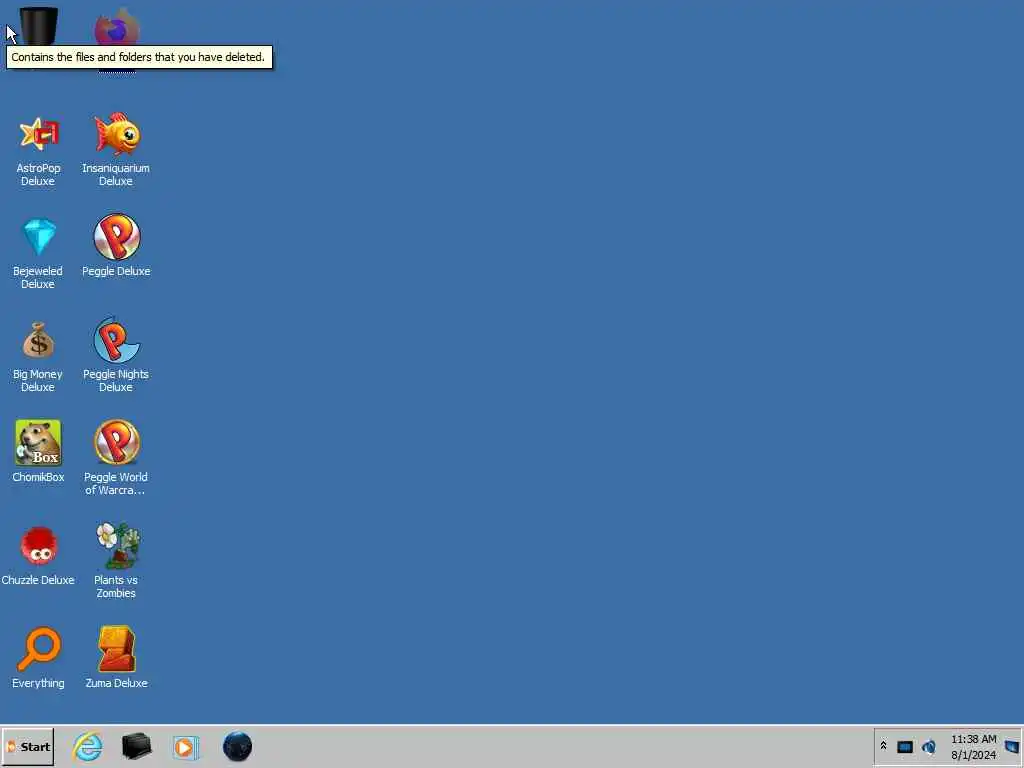This screenshot has width=1024, height=768.
Task: Select the Bejeweled Deluxe gem icon
Action: [x=39, y=236]
